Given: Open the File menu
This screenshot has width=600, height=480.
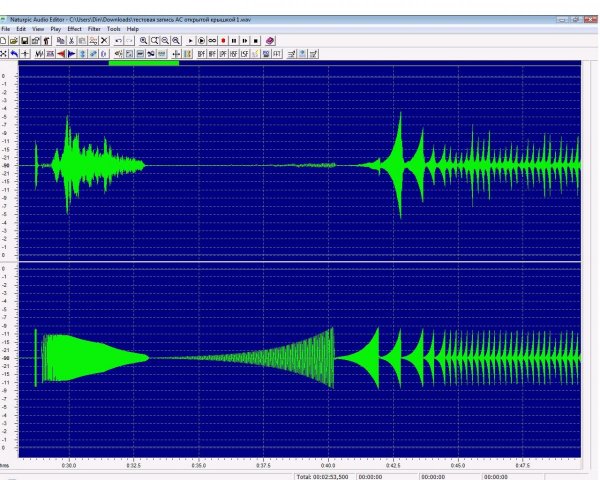Looking at the screenshot, I should pyautogui.click(x=6, y=29).
